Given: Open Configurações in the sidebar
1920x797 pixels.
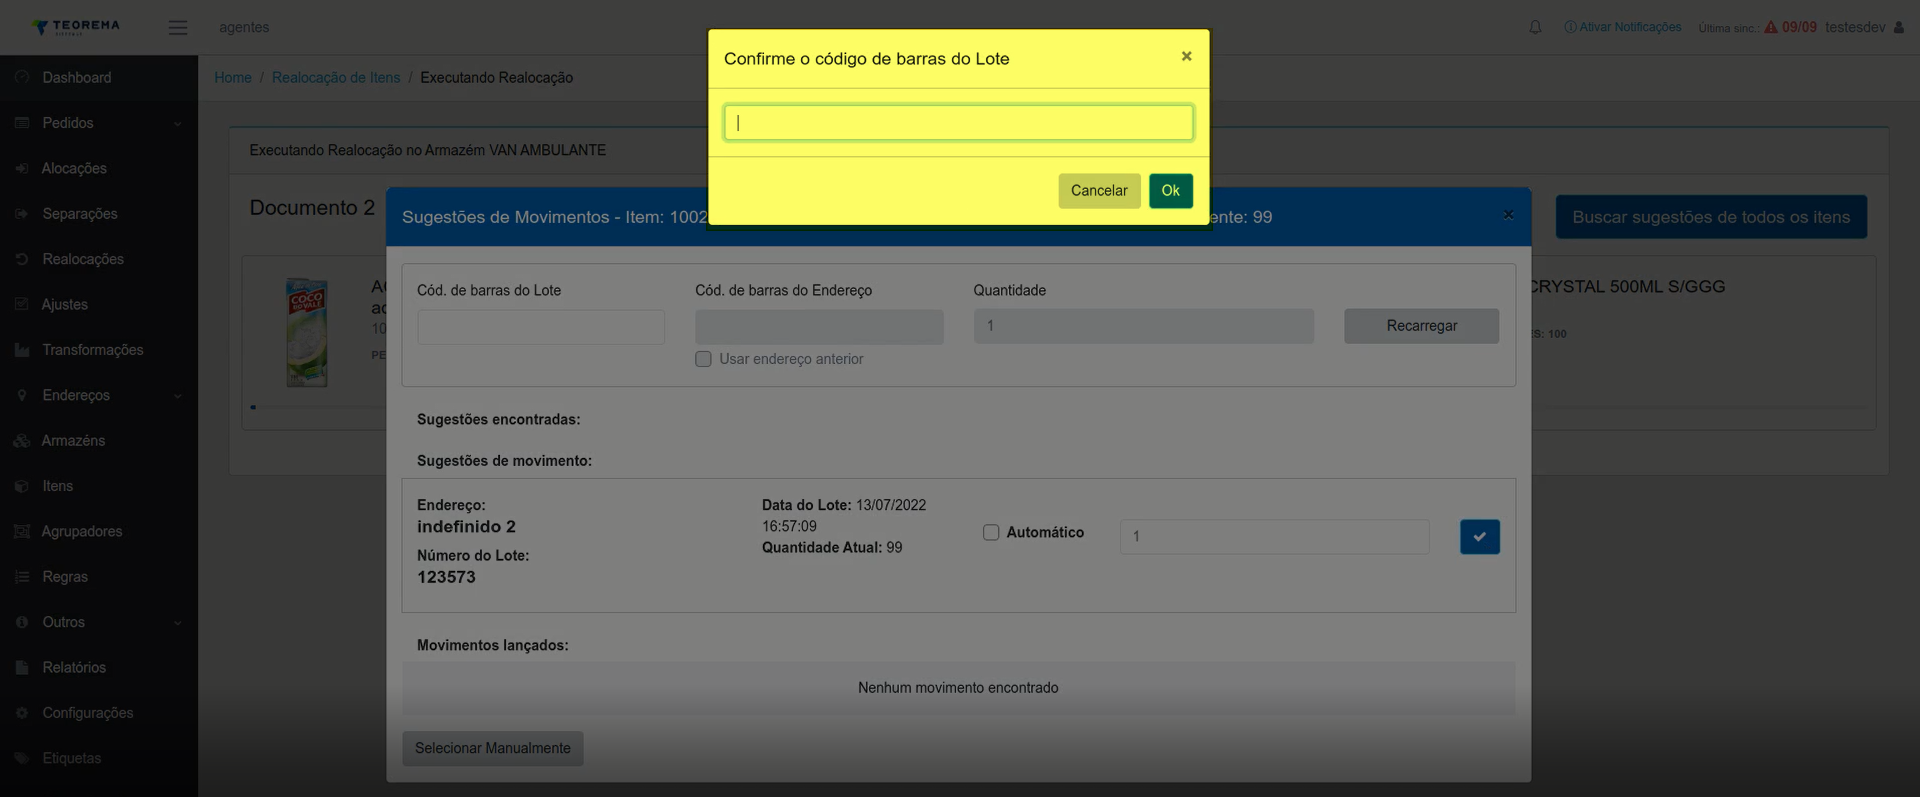Looking at the screenshot, I should click(x=88, y=713).
